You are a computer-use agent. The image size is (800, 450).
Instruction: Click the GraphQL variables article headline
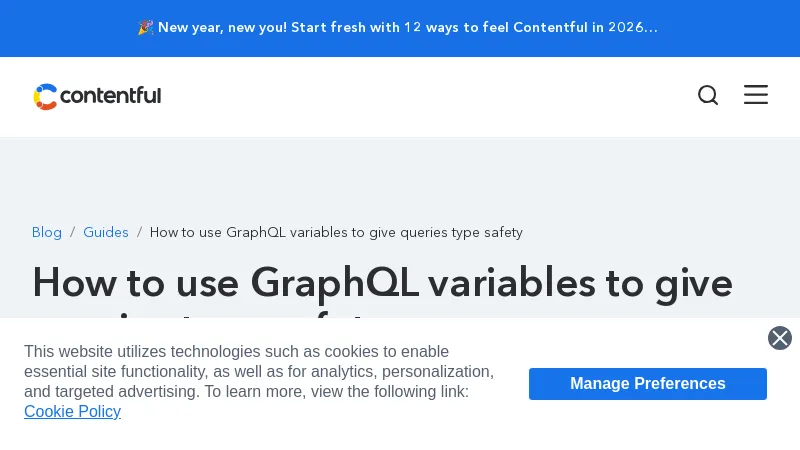click(382, 283)
